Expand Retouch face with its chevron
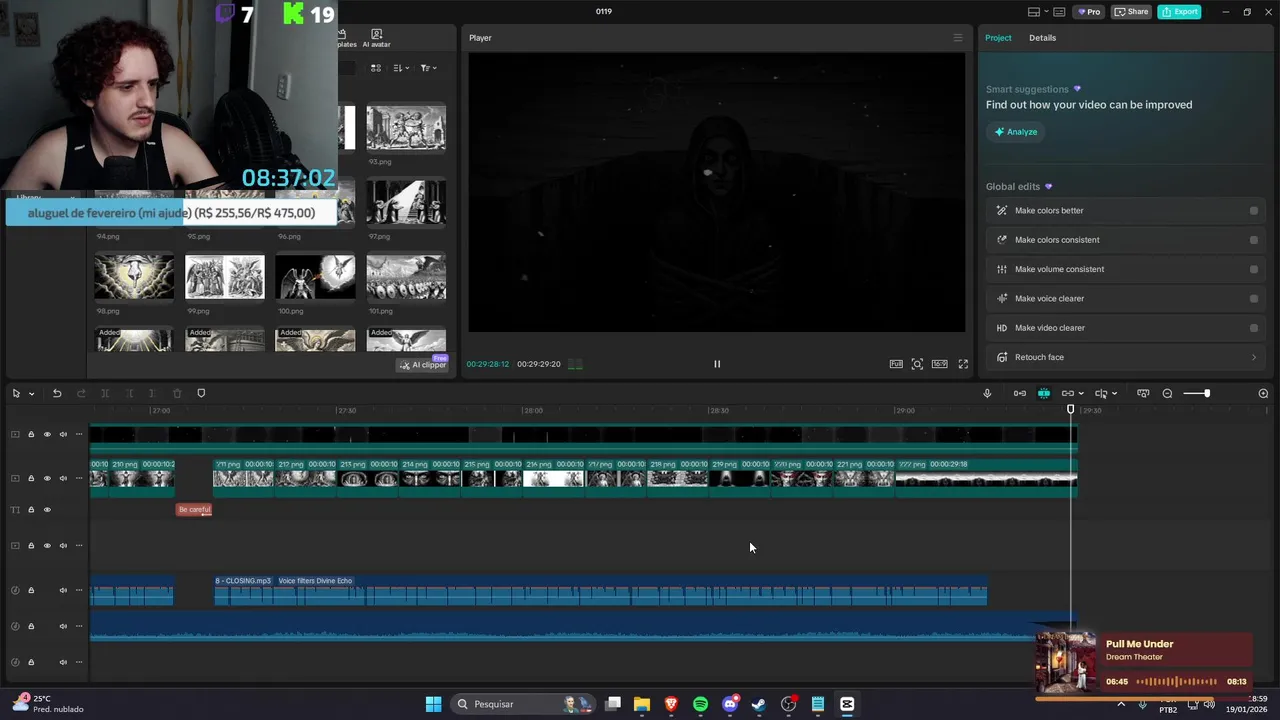1280x720 pixels. (1254, 357)
